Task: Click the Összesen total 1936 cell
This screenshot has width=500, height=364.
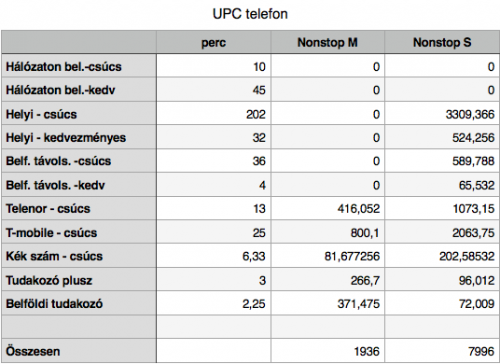Action: click(x=328, y=351)
